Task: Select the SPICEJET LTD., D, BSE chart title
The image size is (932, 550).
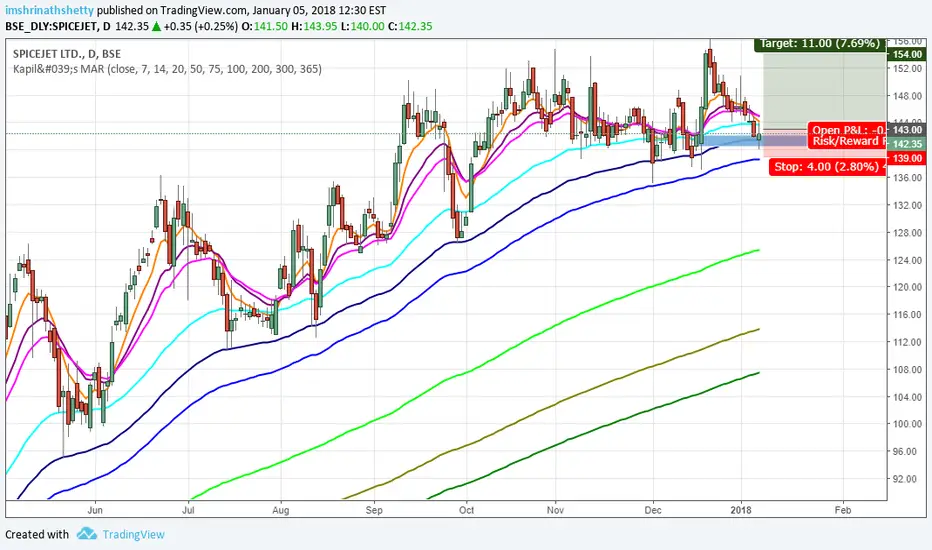Action: pyautogui.click(x=67, y=54)
